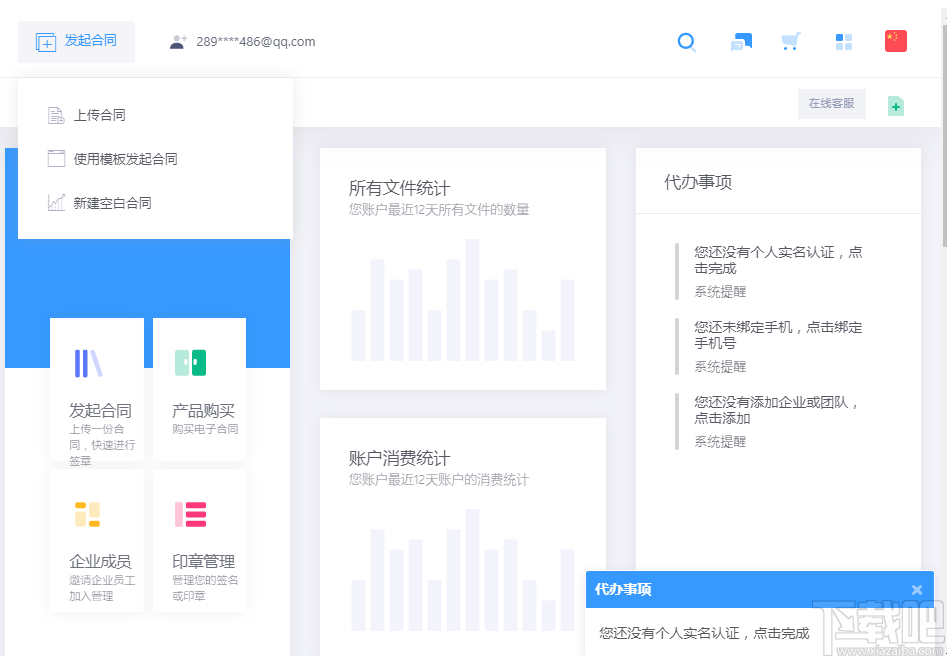This screenshot has width=947, height=656.
Task: Click the China flag language icon
Action: (x=895, y=40)
